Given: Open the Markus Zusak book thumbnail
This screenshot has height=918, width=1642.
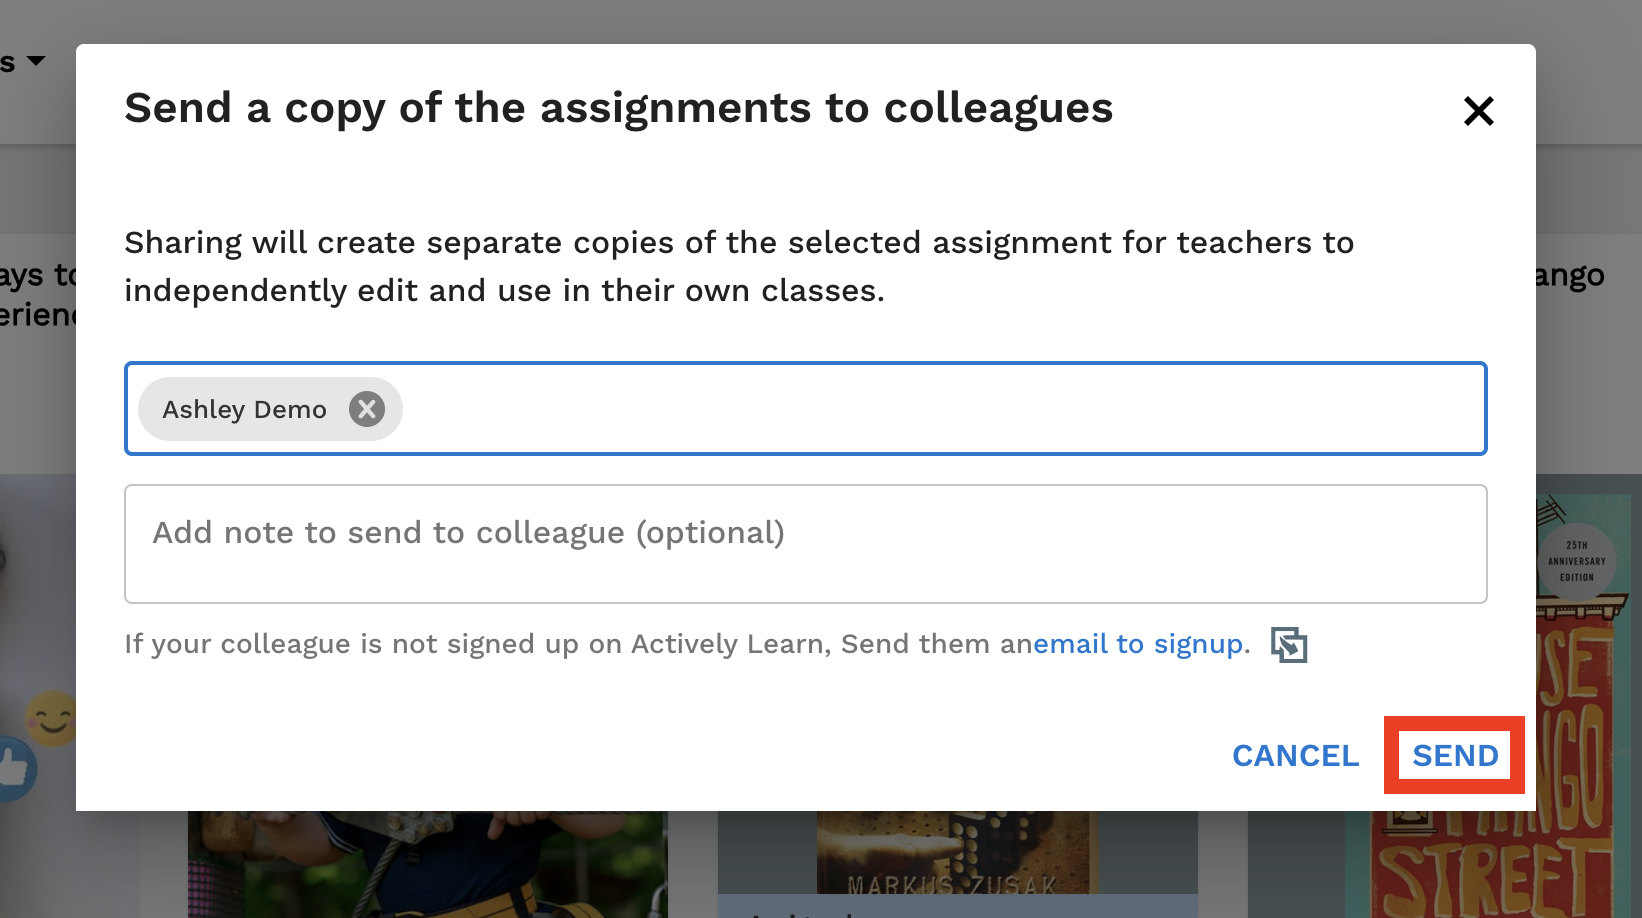Looking at the screenshot, I should (x=957, y=862).
